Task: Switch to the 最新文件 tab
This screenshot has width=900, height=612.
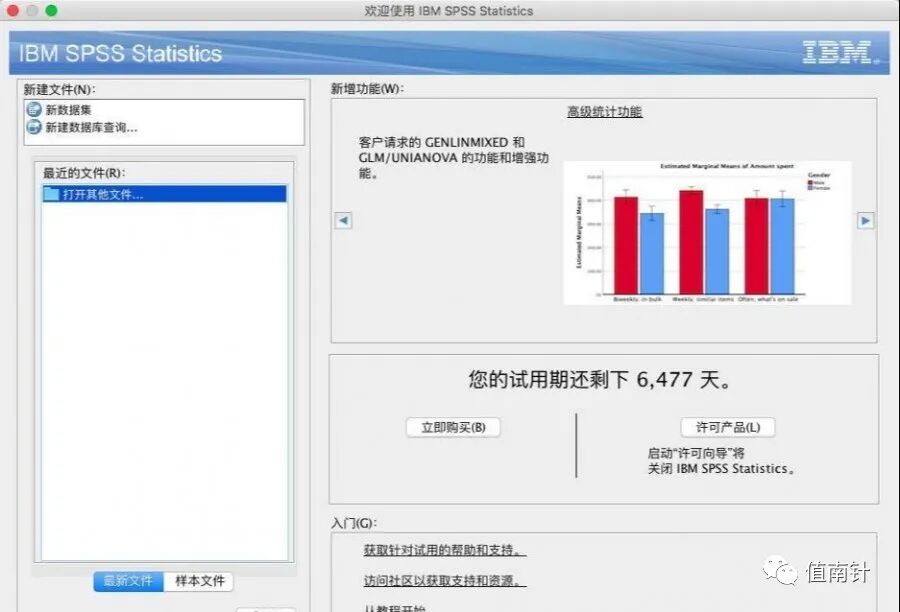Action: coord(129,581)
